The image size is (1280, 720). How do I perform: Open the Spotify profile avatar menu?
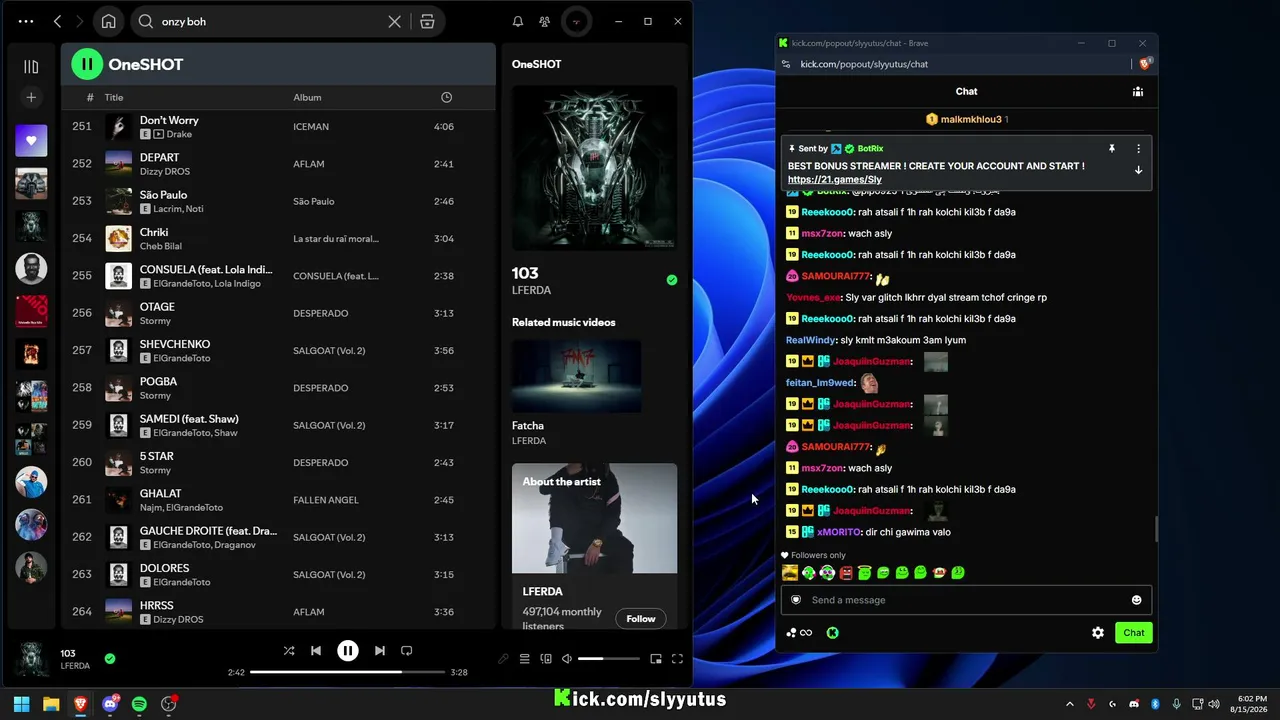tap(575, 21)
